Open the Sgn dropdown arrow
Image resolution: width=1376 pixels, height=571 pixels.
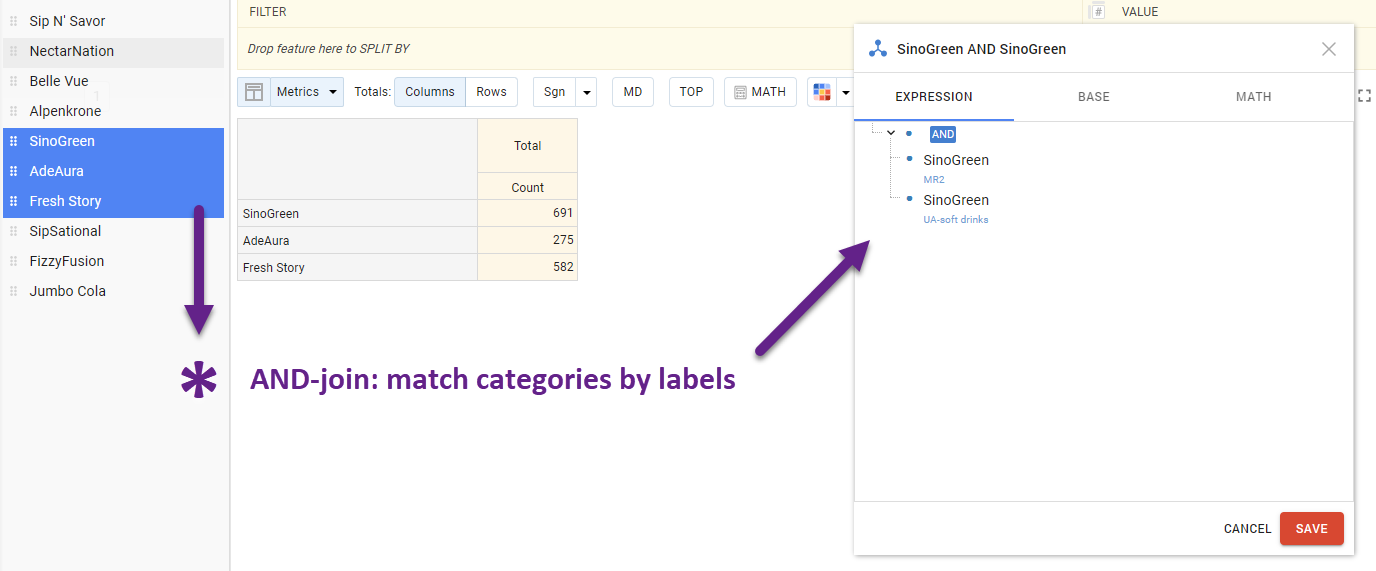[587, 92]
